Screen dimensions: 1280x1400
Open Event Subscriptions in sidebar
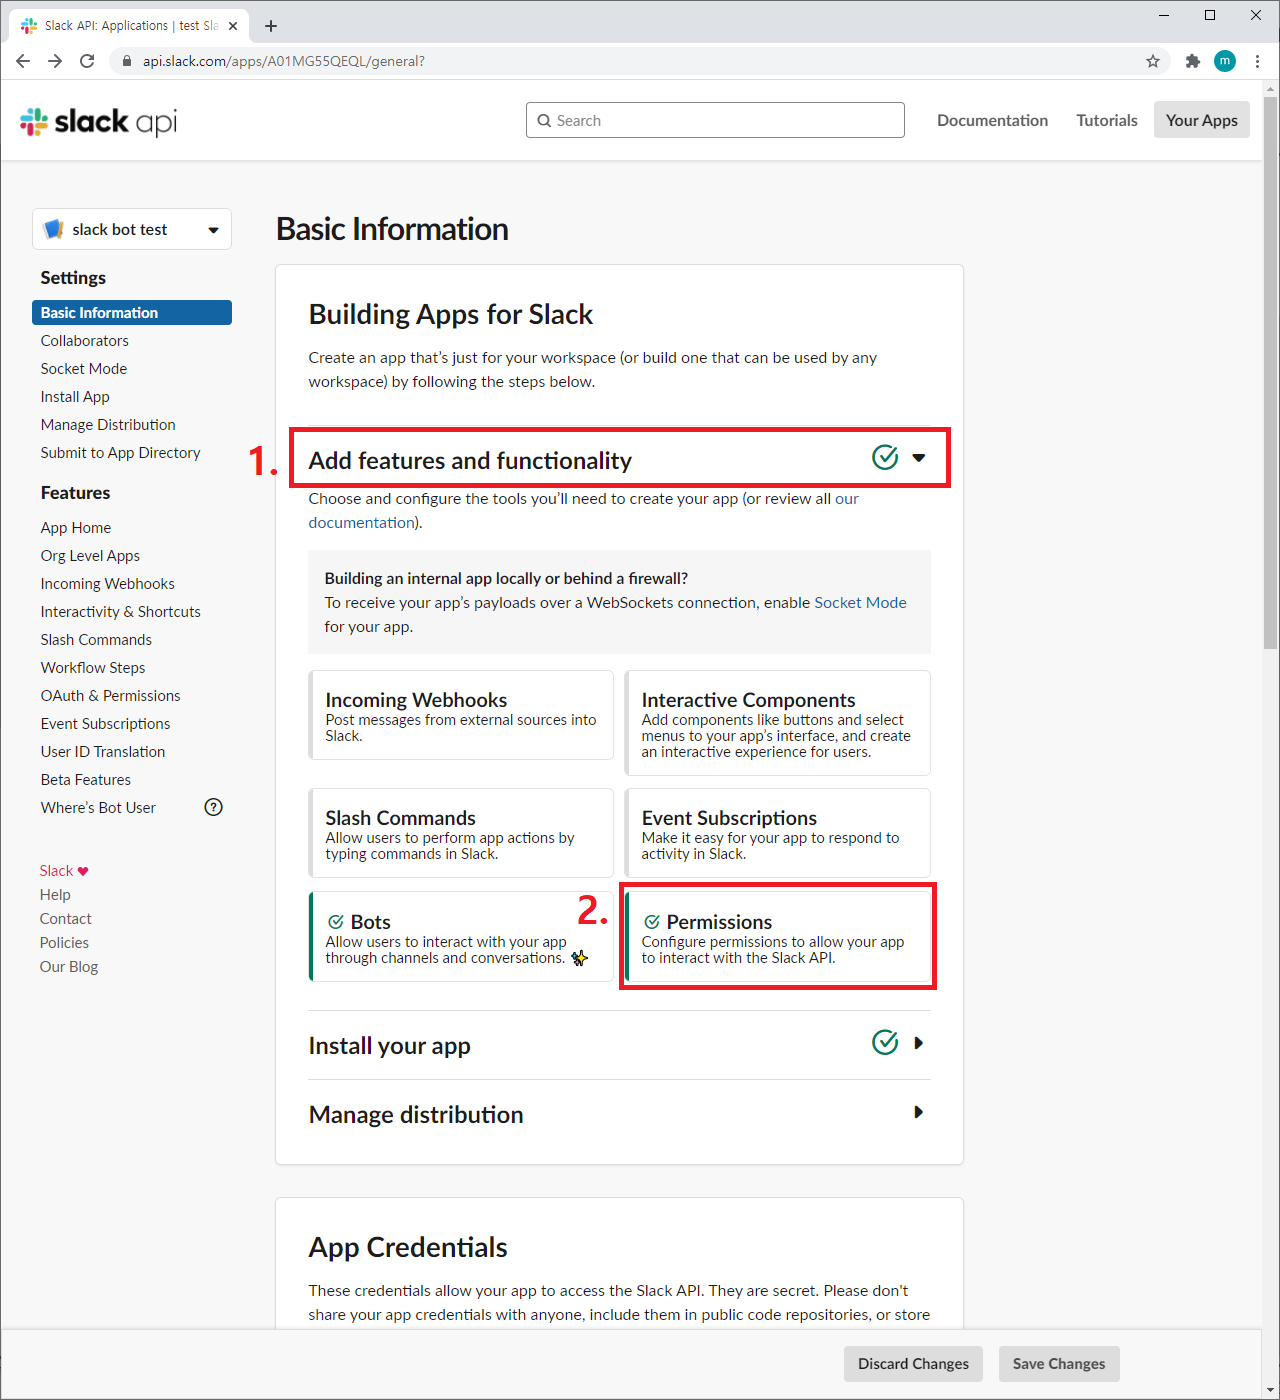(x=105, y=724)
